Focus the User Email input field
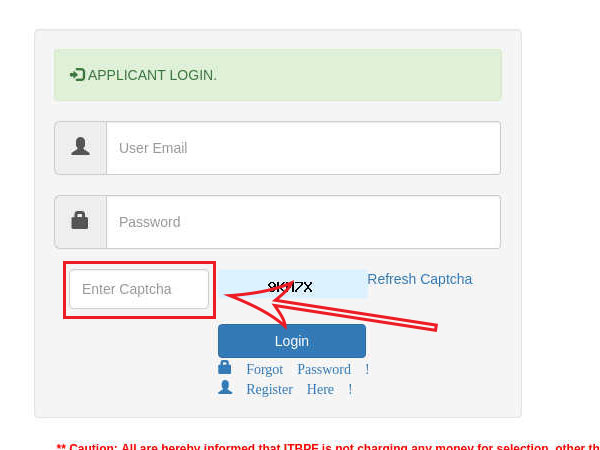The image size is (600, 450). (x=303, y=148)
